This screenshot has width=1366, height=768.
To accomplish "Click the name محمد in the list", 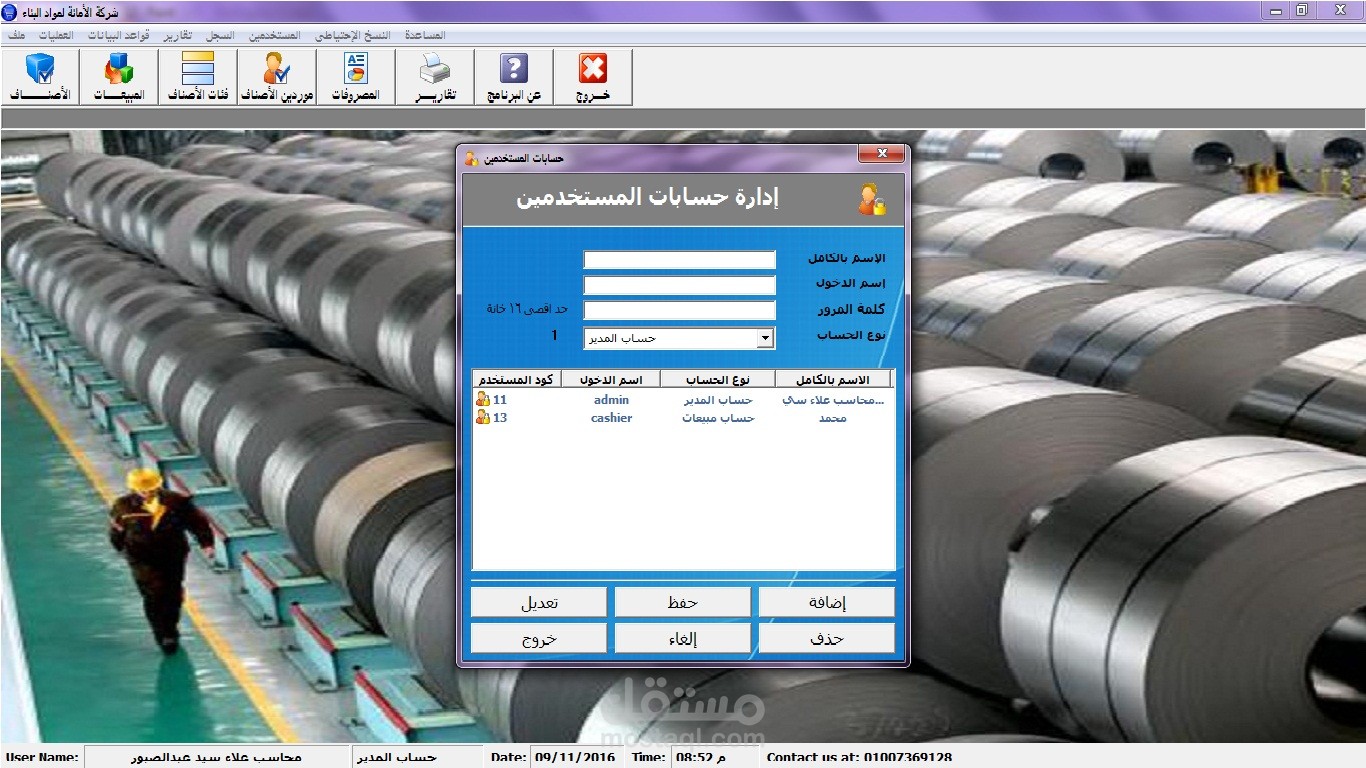I will (833, 418).
